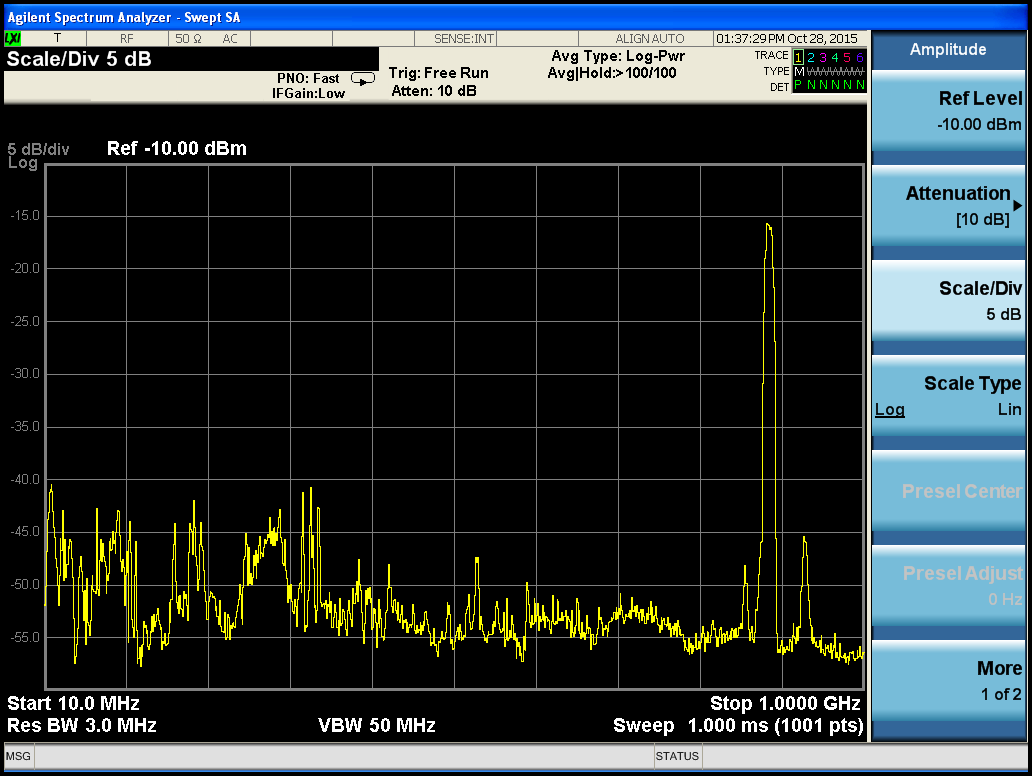Click the tallest signal peak on the trace

768,226
